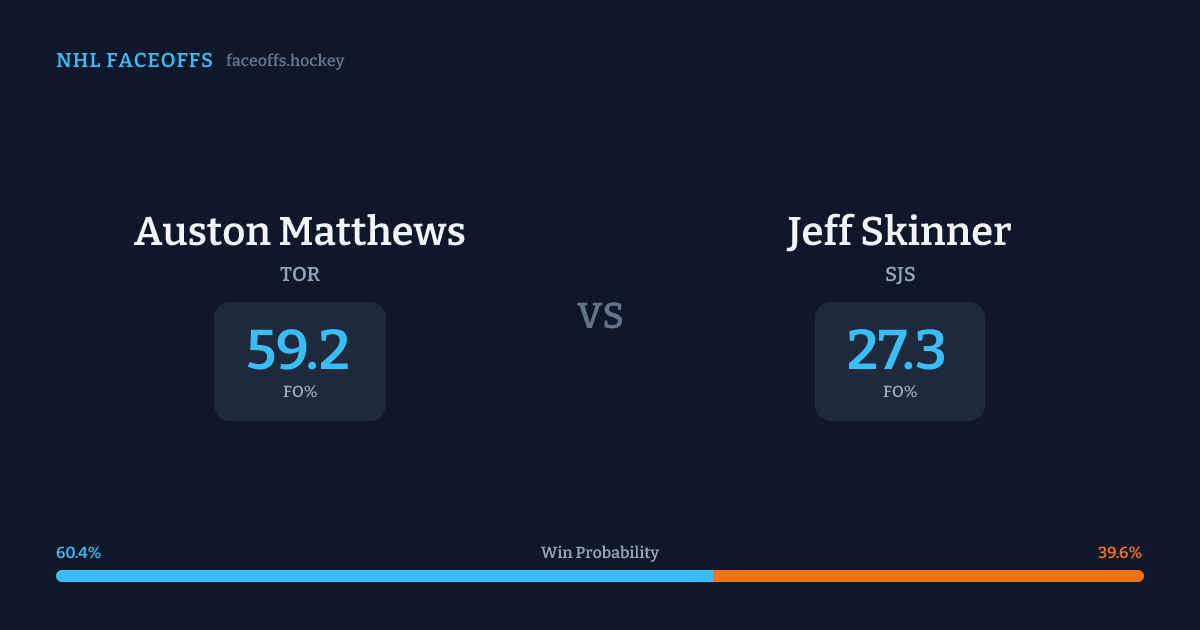Click the Win Probability label

tap(600, 553)
